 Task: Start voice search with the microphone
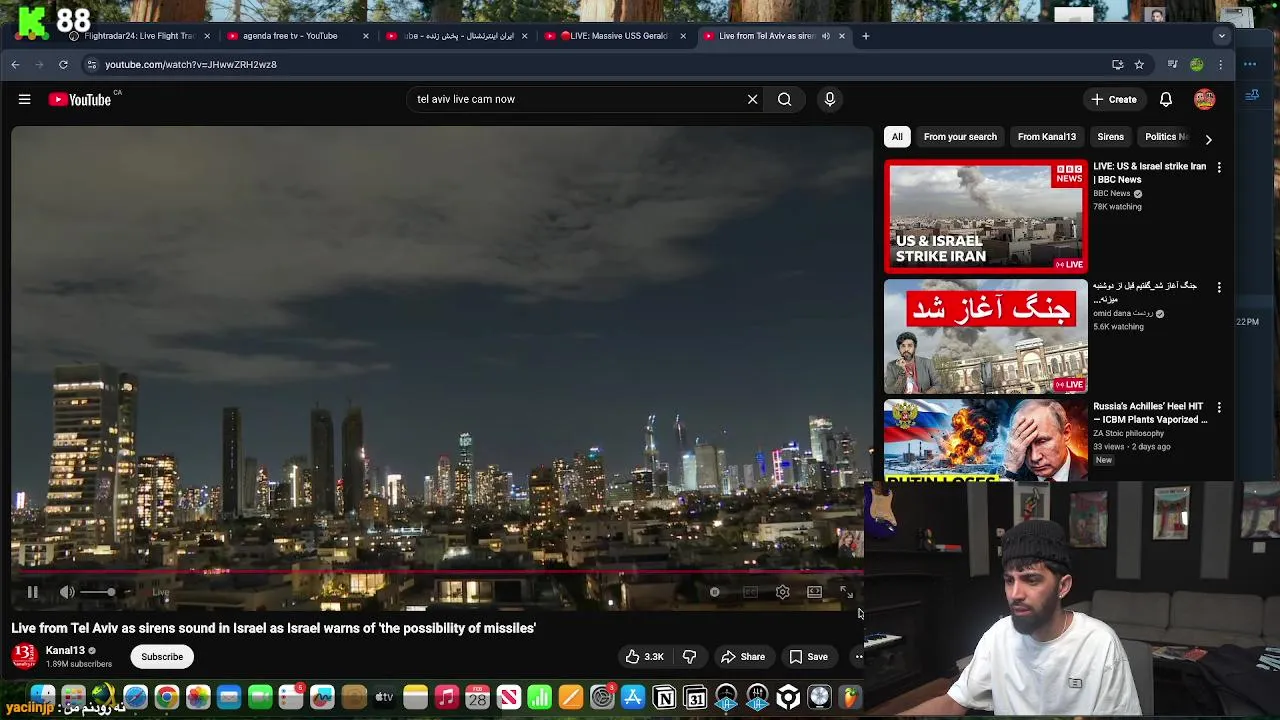(829, 99)
